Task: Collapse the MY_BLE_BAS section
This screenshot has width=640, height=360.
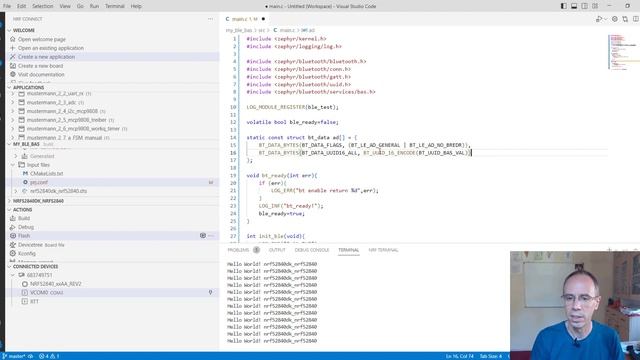Action: click(x=26, y=144)
